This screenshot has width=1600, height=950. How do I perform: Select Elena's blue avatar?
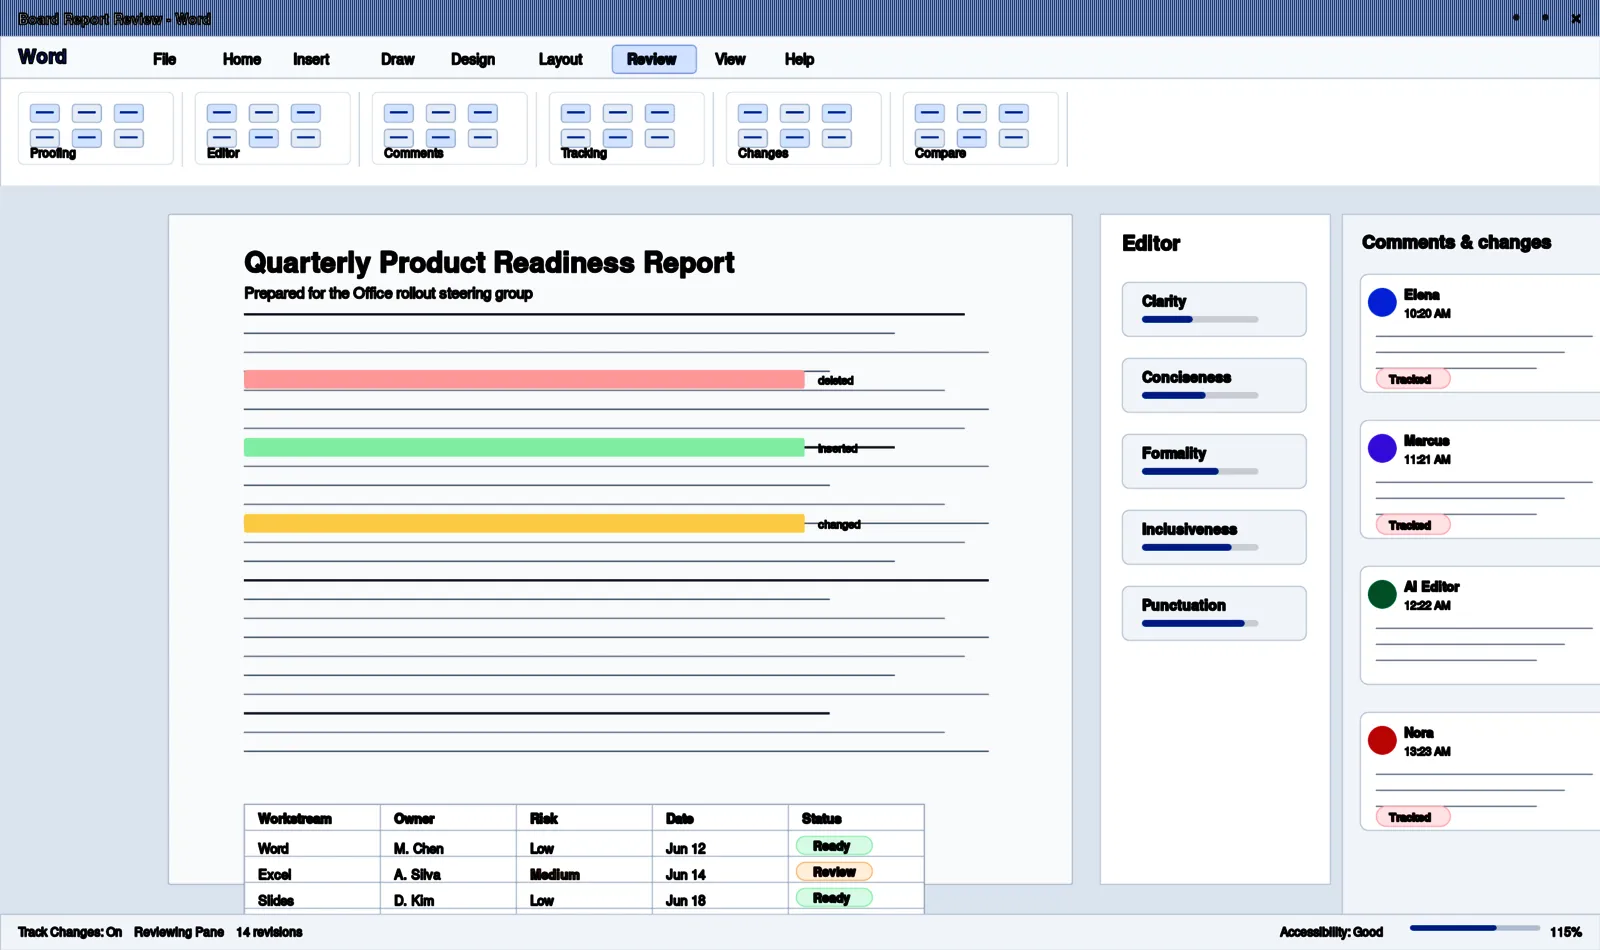(1382, 302)
